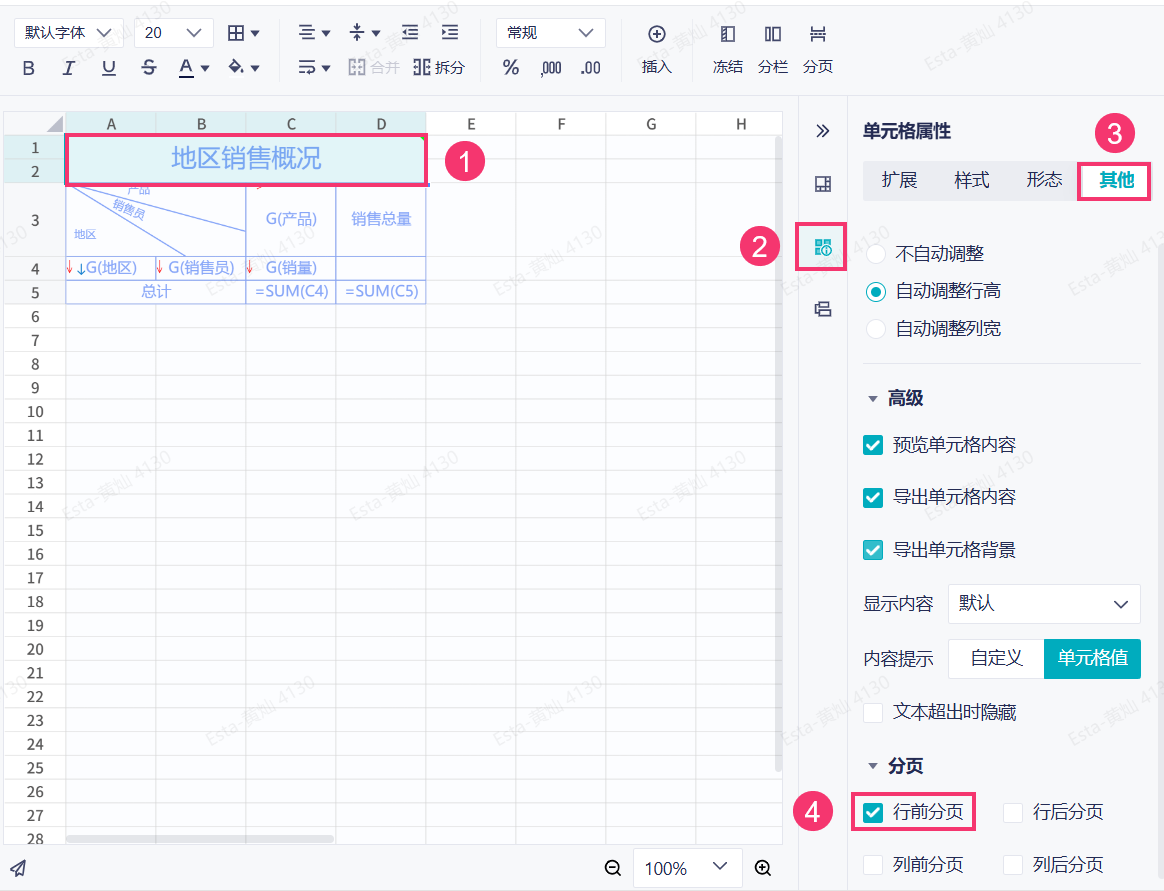Apply thousands separator format
Image resolution: width=1164 pixels, height=891 pixels.
[x=551, y=68]
